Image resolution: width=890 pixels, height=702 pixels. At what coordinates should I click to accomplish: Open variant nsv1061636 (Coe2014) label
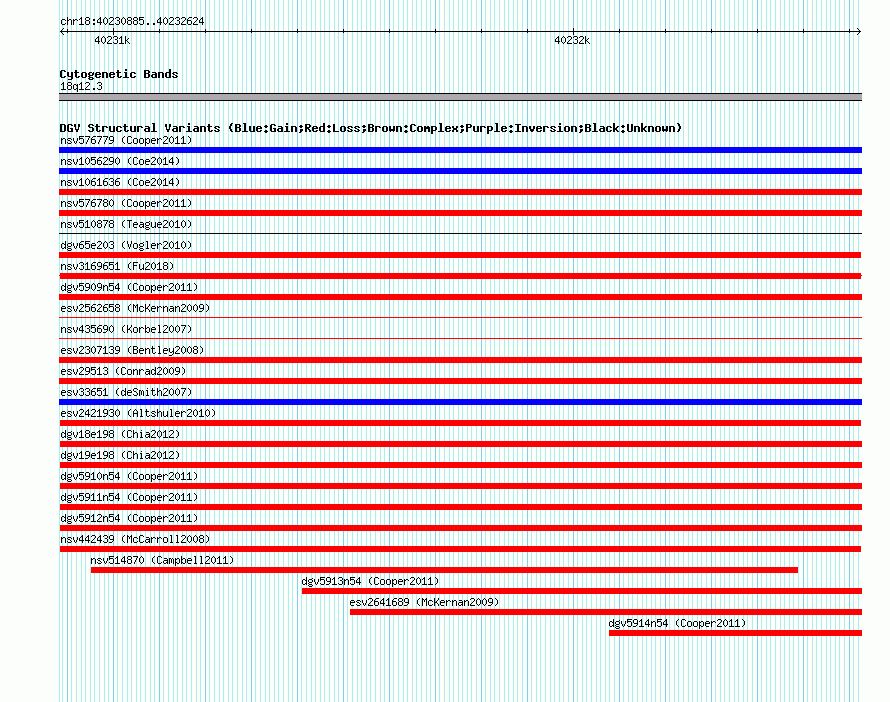(120, 182)
